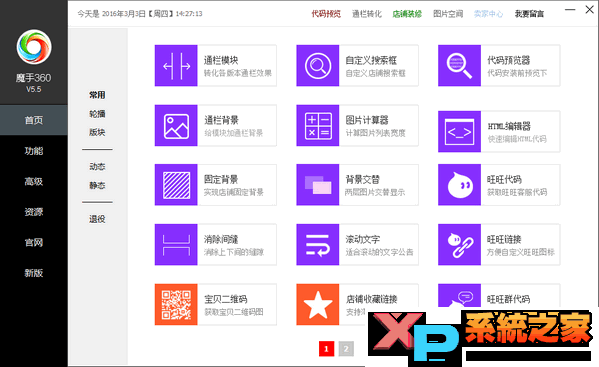599x367 pixels.
Task: Go to page 2 of tools
Action: [x=346, y=349]
